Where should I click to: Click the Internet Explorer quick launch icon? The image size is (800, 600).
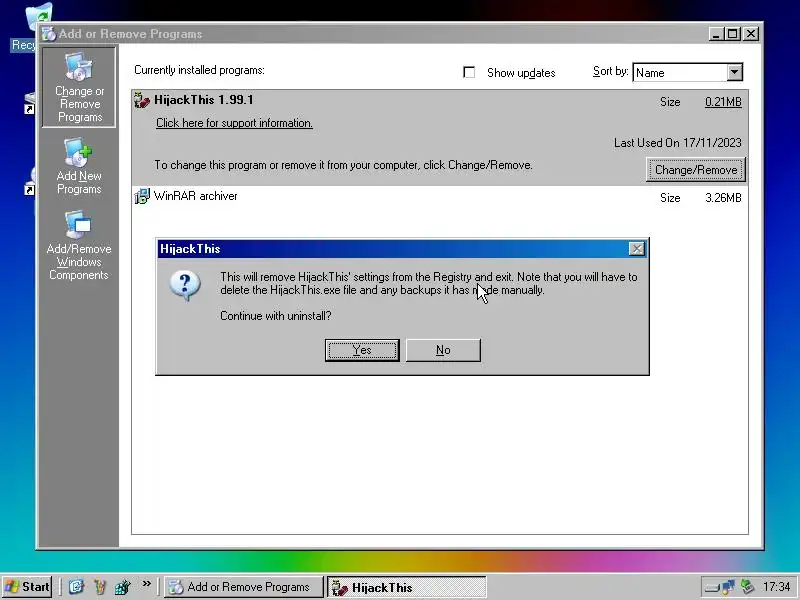click(76, 587)
